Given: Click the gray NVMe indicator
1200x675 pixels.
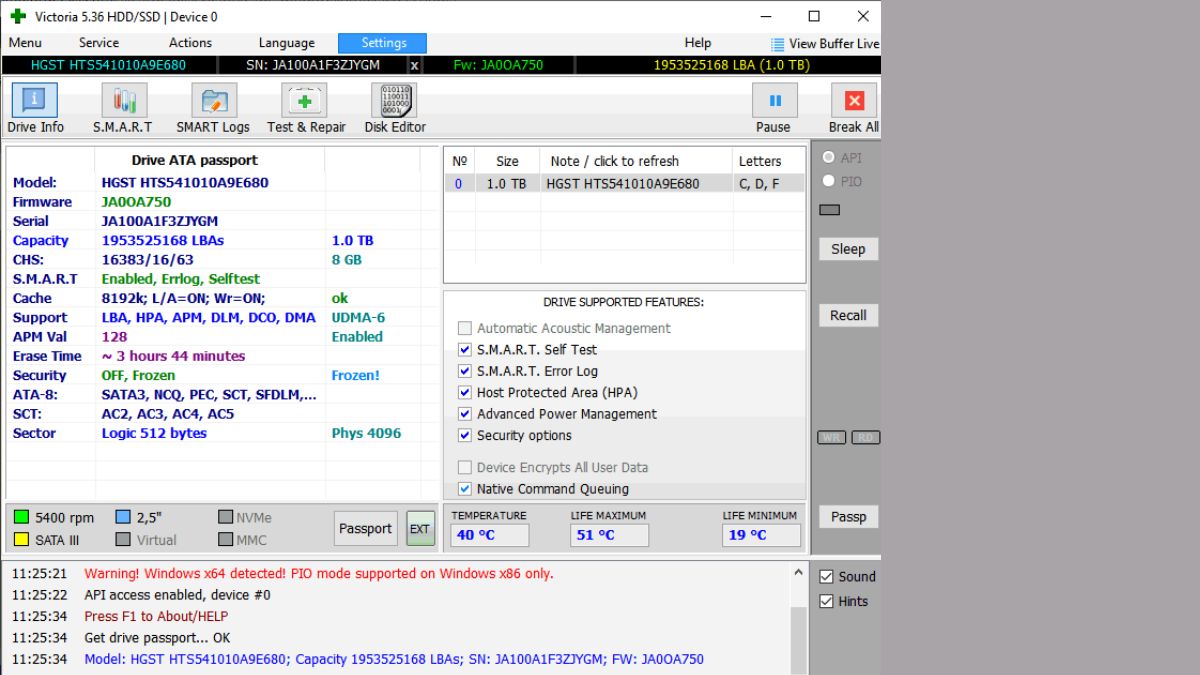Looking at the screenshot, I should [x=226, y=517].
